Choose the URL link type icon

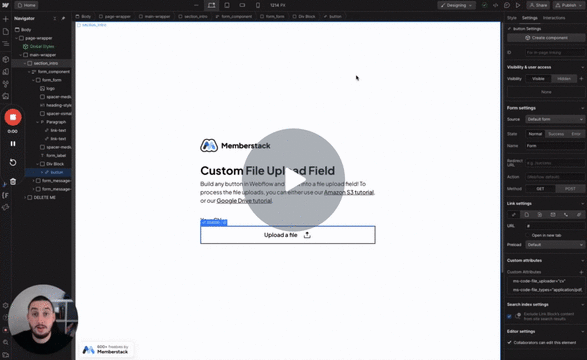(514, 215)
